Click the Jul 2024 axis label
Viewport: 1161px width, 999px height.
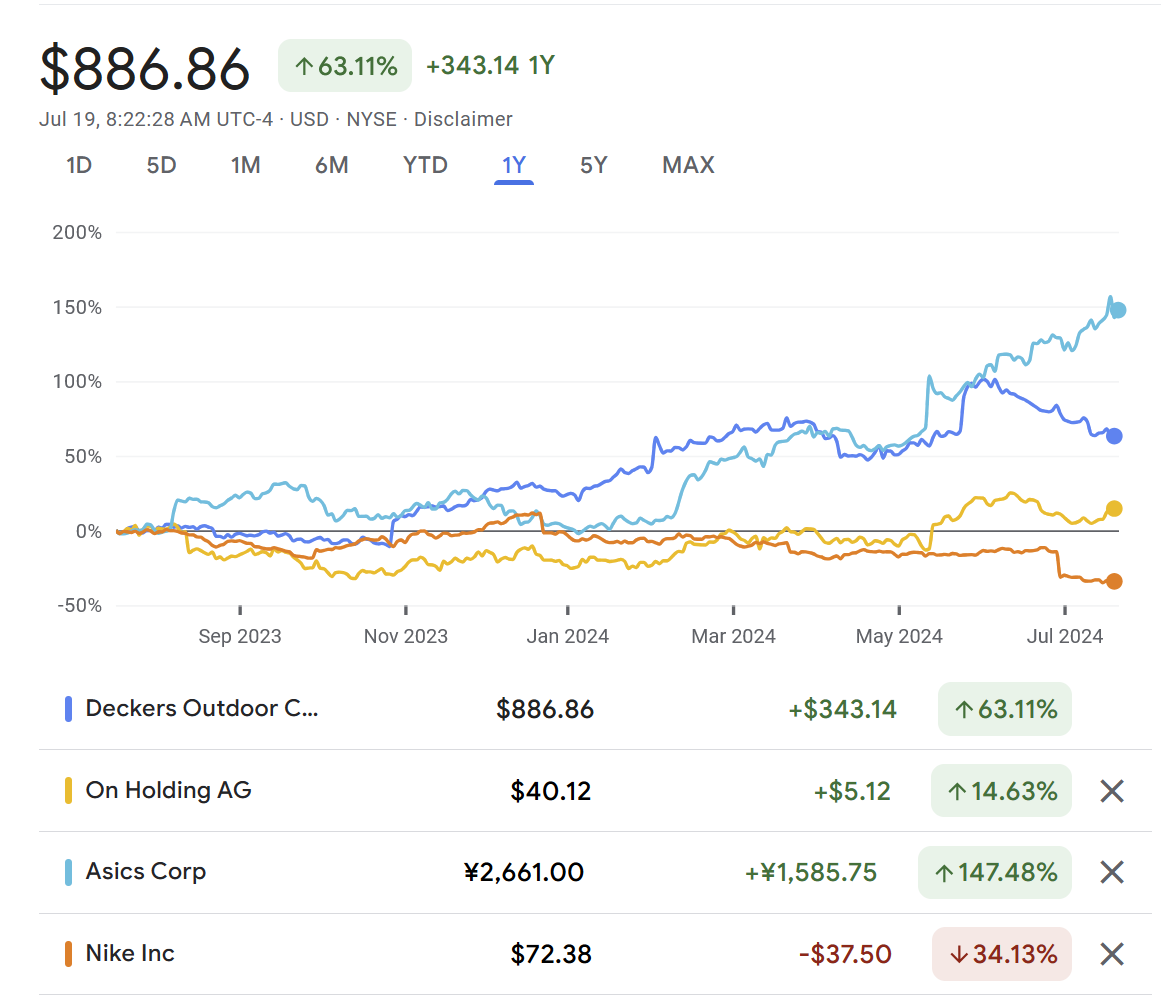coord(1065,636)
